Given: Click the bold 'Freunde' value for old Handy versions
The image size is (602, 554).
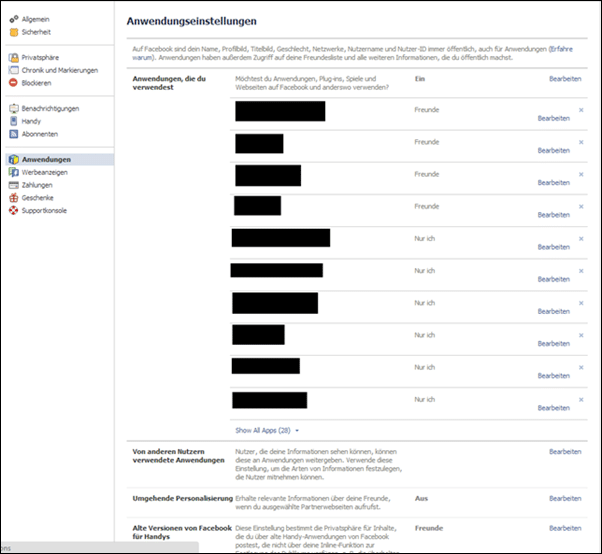Looking at the screenshot, I should tap(429, 528).
